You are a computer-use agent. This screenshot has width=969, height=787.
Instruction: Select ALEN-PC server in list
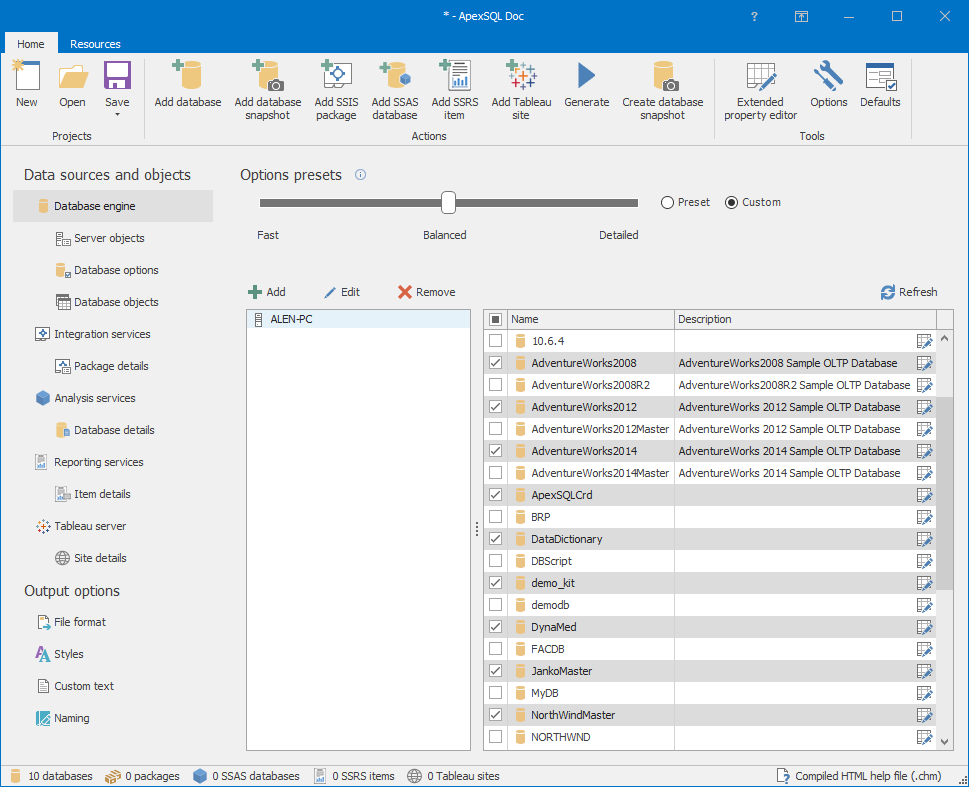(358, 319)
